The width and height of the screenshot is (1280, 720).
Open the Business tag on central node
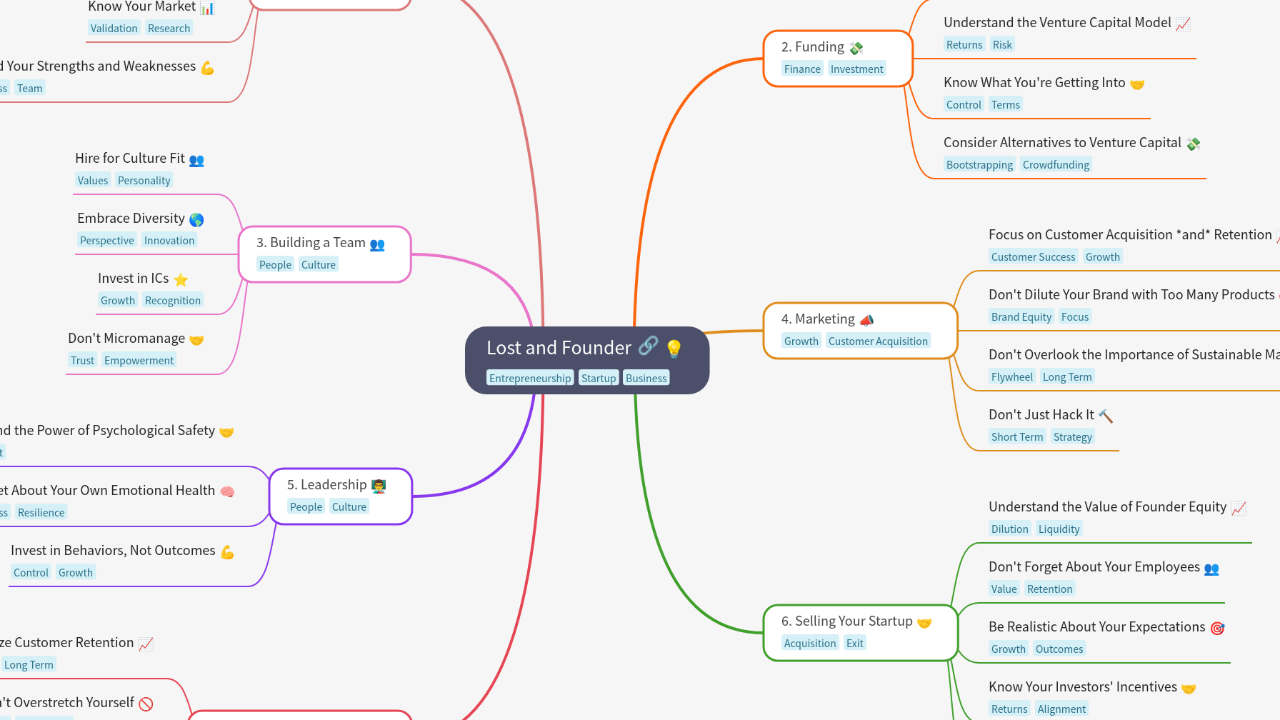click(x=646, y=378)
